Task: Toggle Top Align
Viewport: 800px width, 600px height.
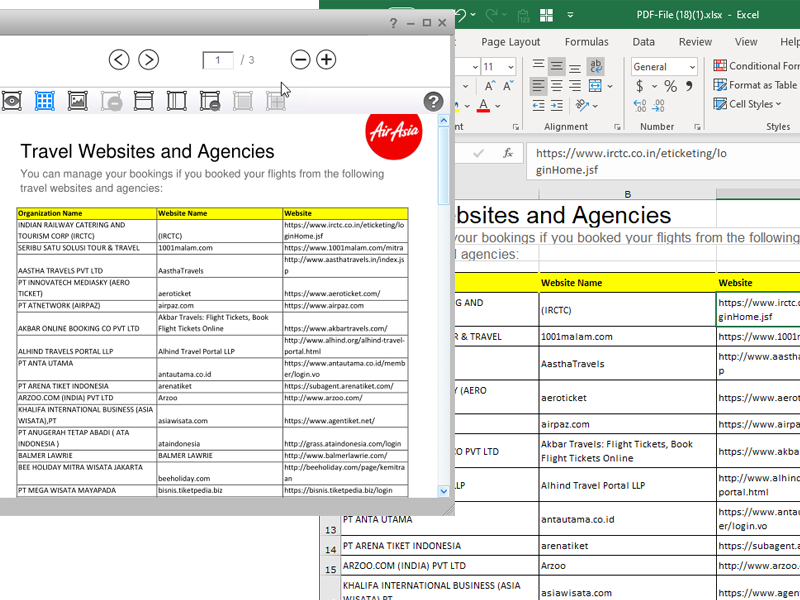Action: click(538, 65)
